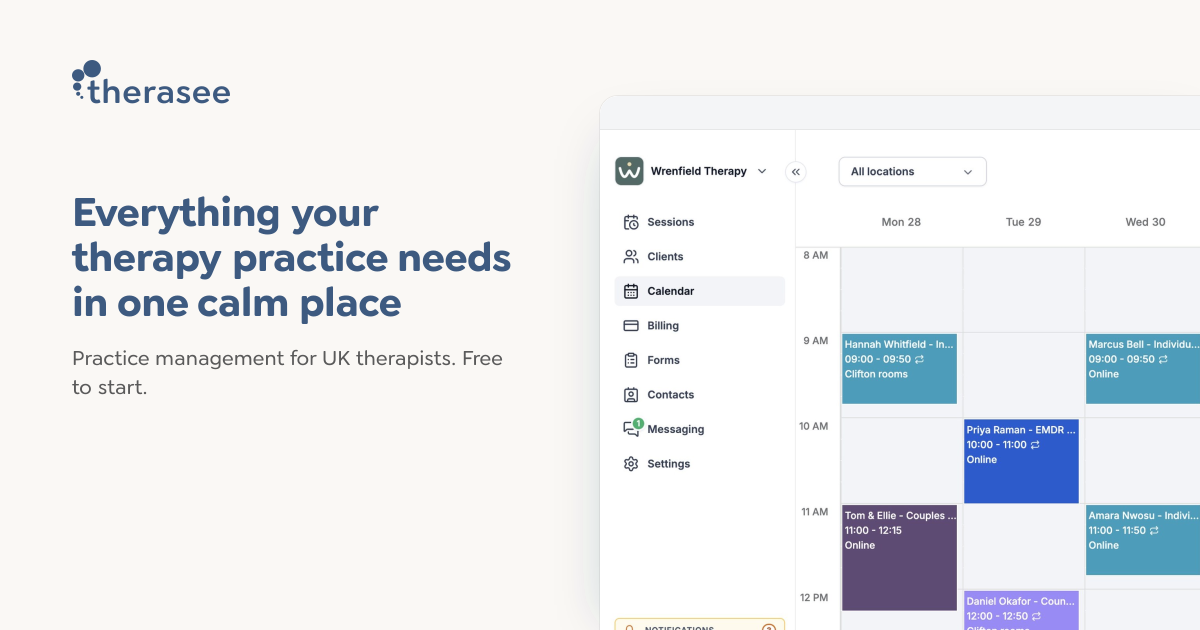Viewport: 1200px width, 630px height.
Task: Click the recurring icon on Hannah Whitfield's session
Action: (x=919, y=359)
